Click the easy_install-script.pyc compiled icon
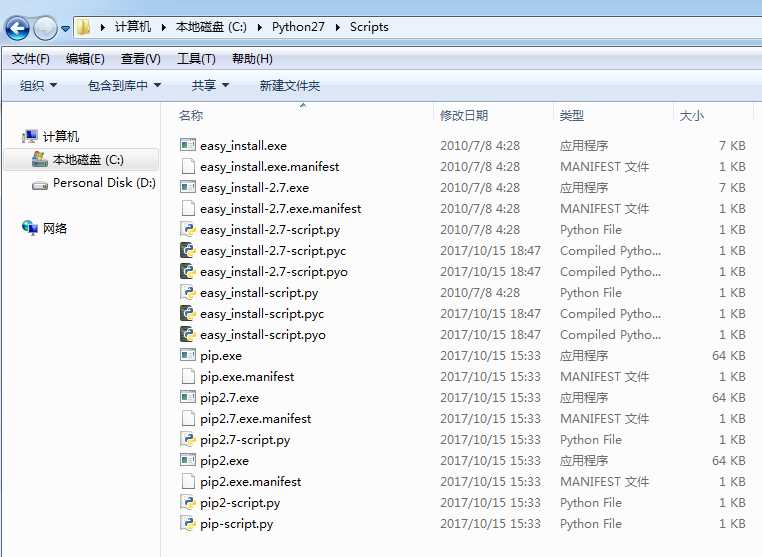This screenshot has height=557, width=762. (x=188, y=313)
